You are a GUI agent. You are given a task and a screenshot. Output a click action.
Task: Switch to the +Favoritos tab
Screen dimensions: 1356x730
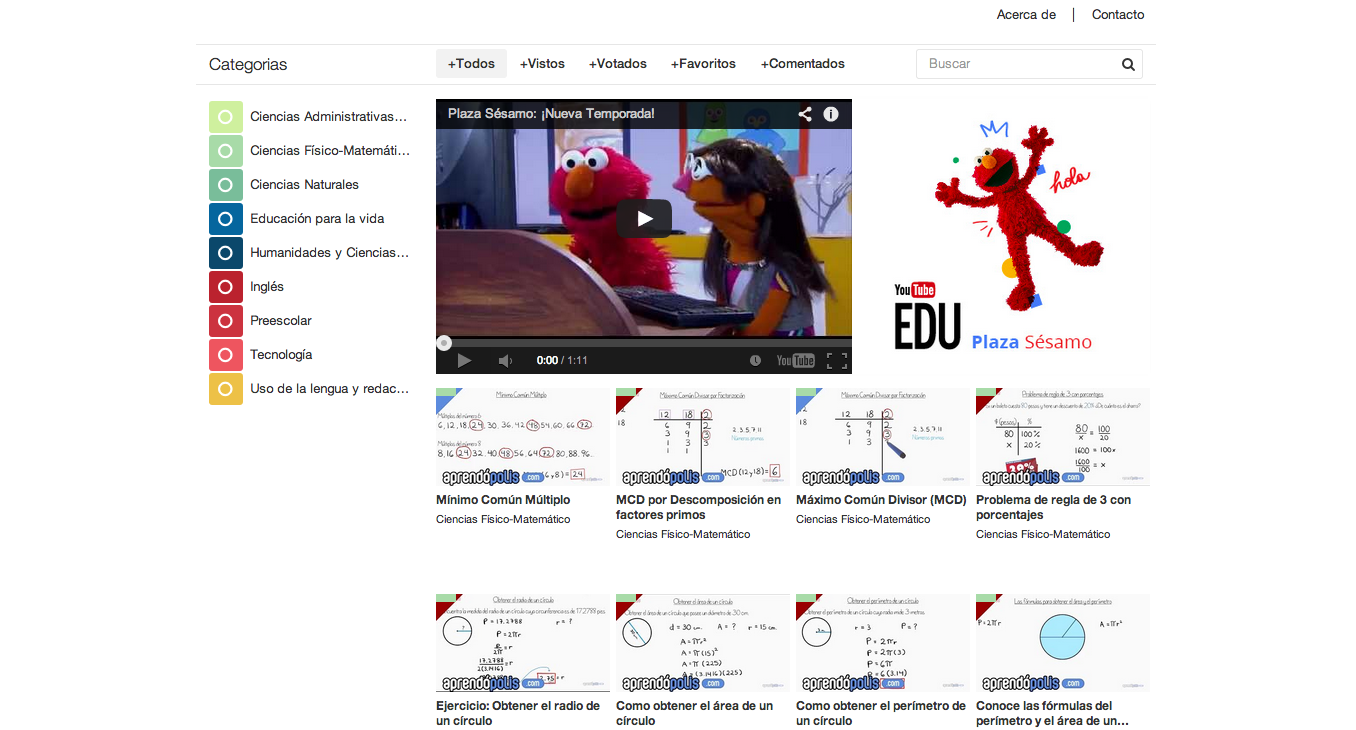(703, 64)
